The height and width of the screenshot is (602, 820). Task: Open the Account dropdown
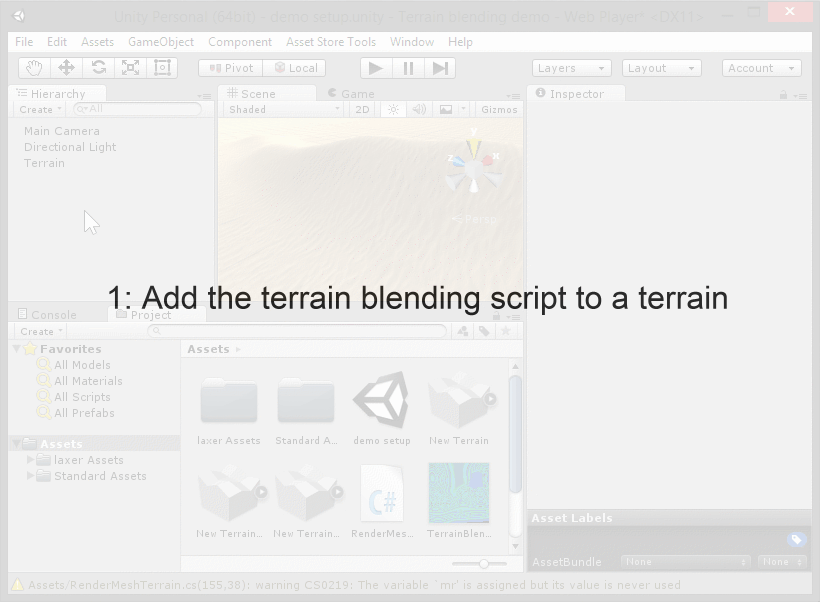pos(761,68)
